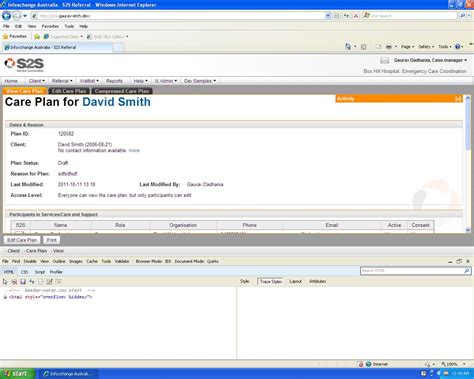Click the Home navigation item
This screenshot has height=379, width=474.
(11, 81)
